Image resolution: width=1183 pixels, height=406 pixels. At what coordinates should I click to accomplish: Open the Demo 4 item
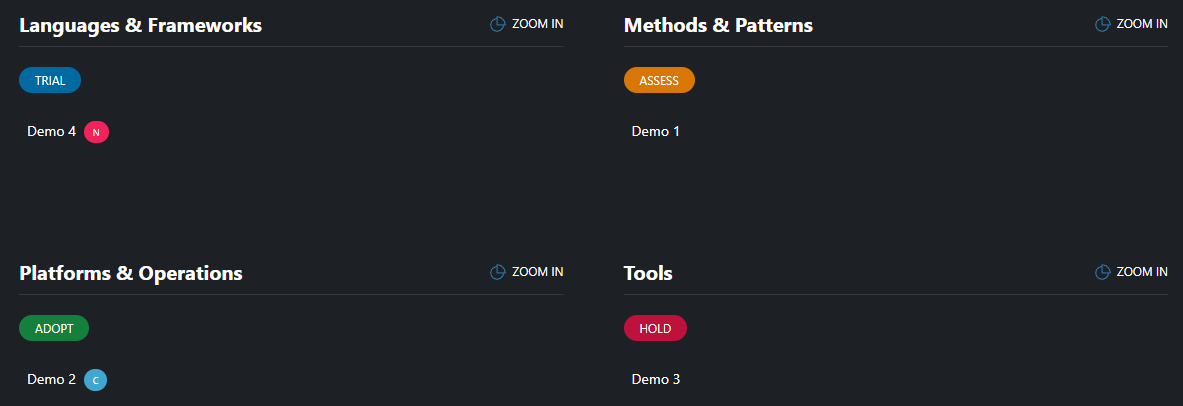(51, 131)
